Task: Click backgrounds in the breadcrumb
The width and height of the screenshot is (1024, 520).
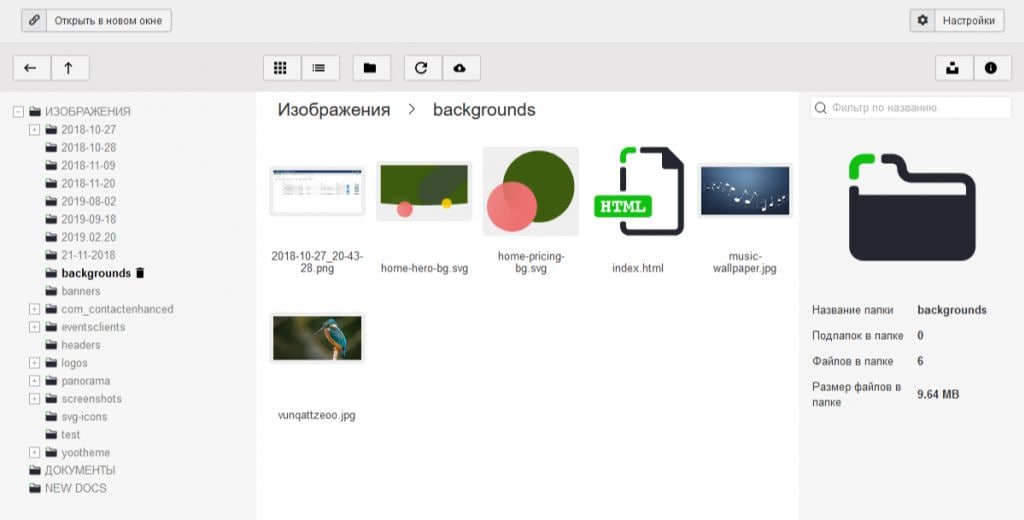Action: coord(484,110)
